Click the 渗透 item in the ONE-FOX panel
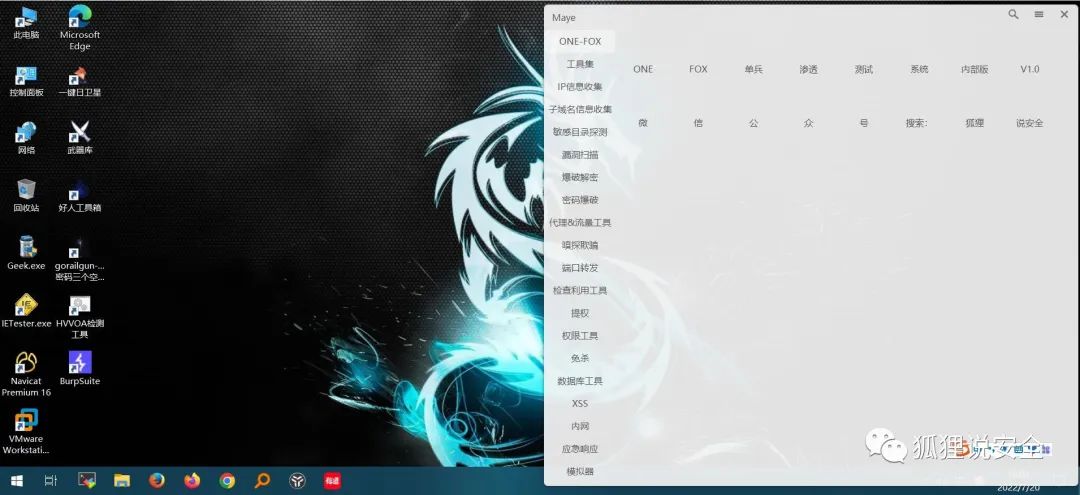Viewport: 1080px width, 495px height. click(809, 69)
